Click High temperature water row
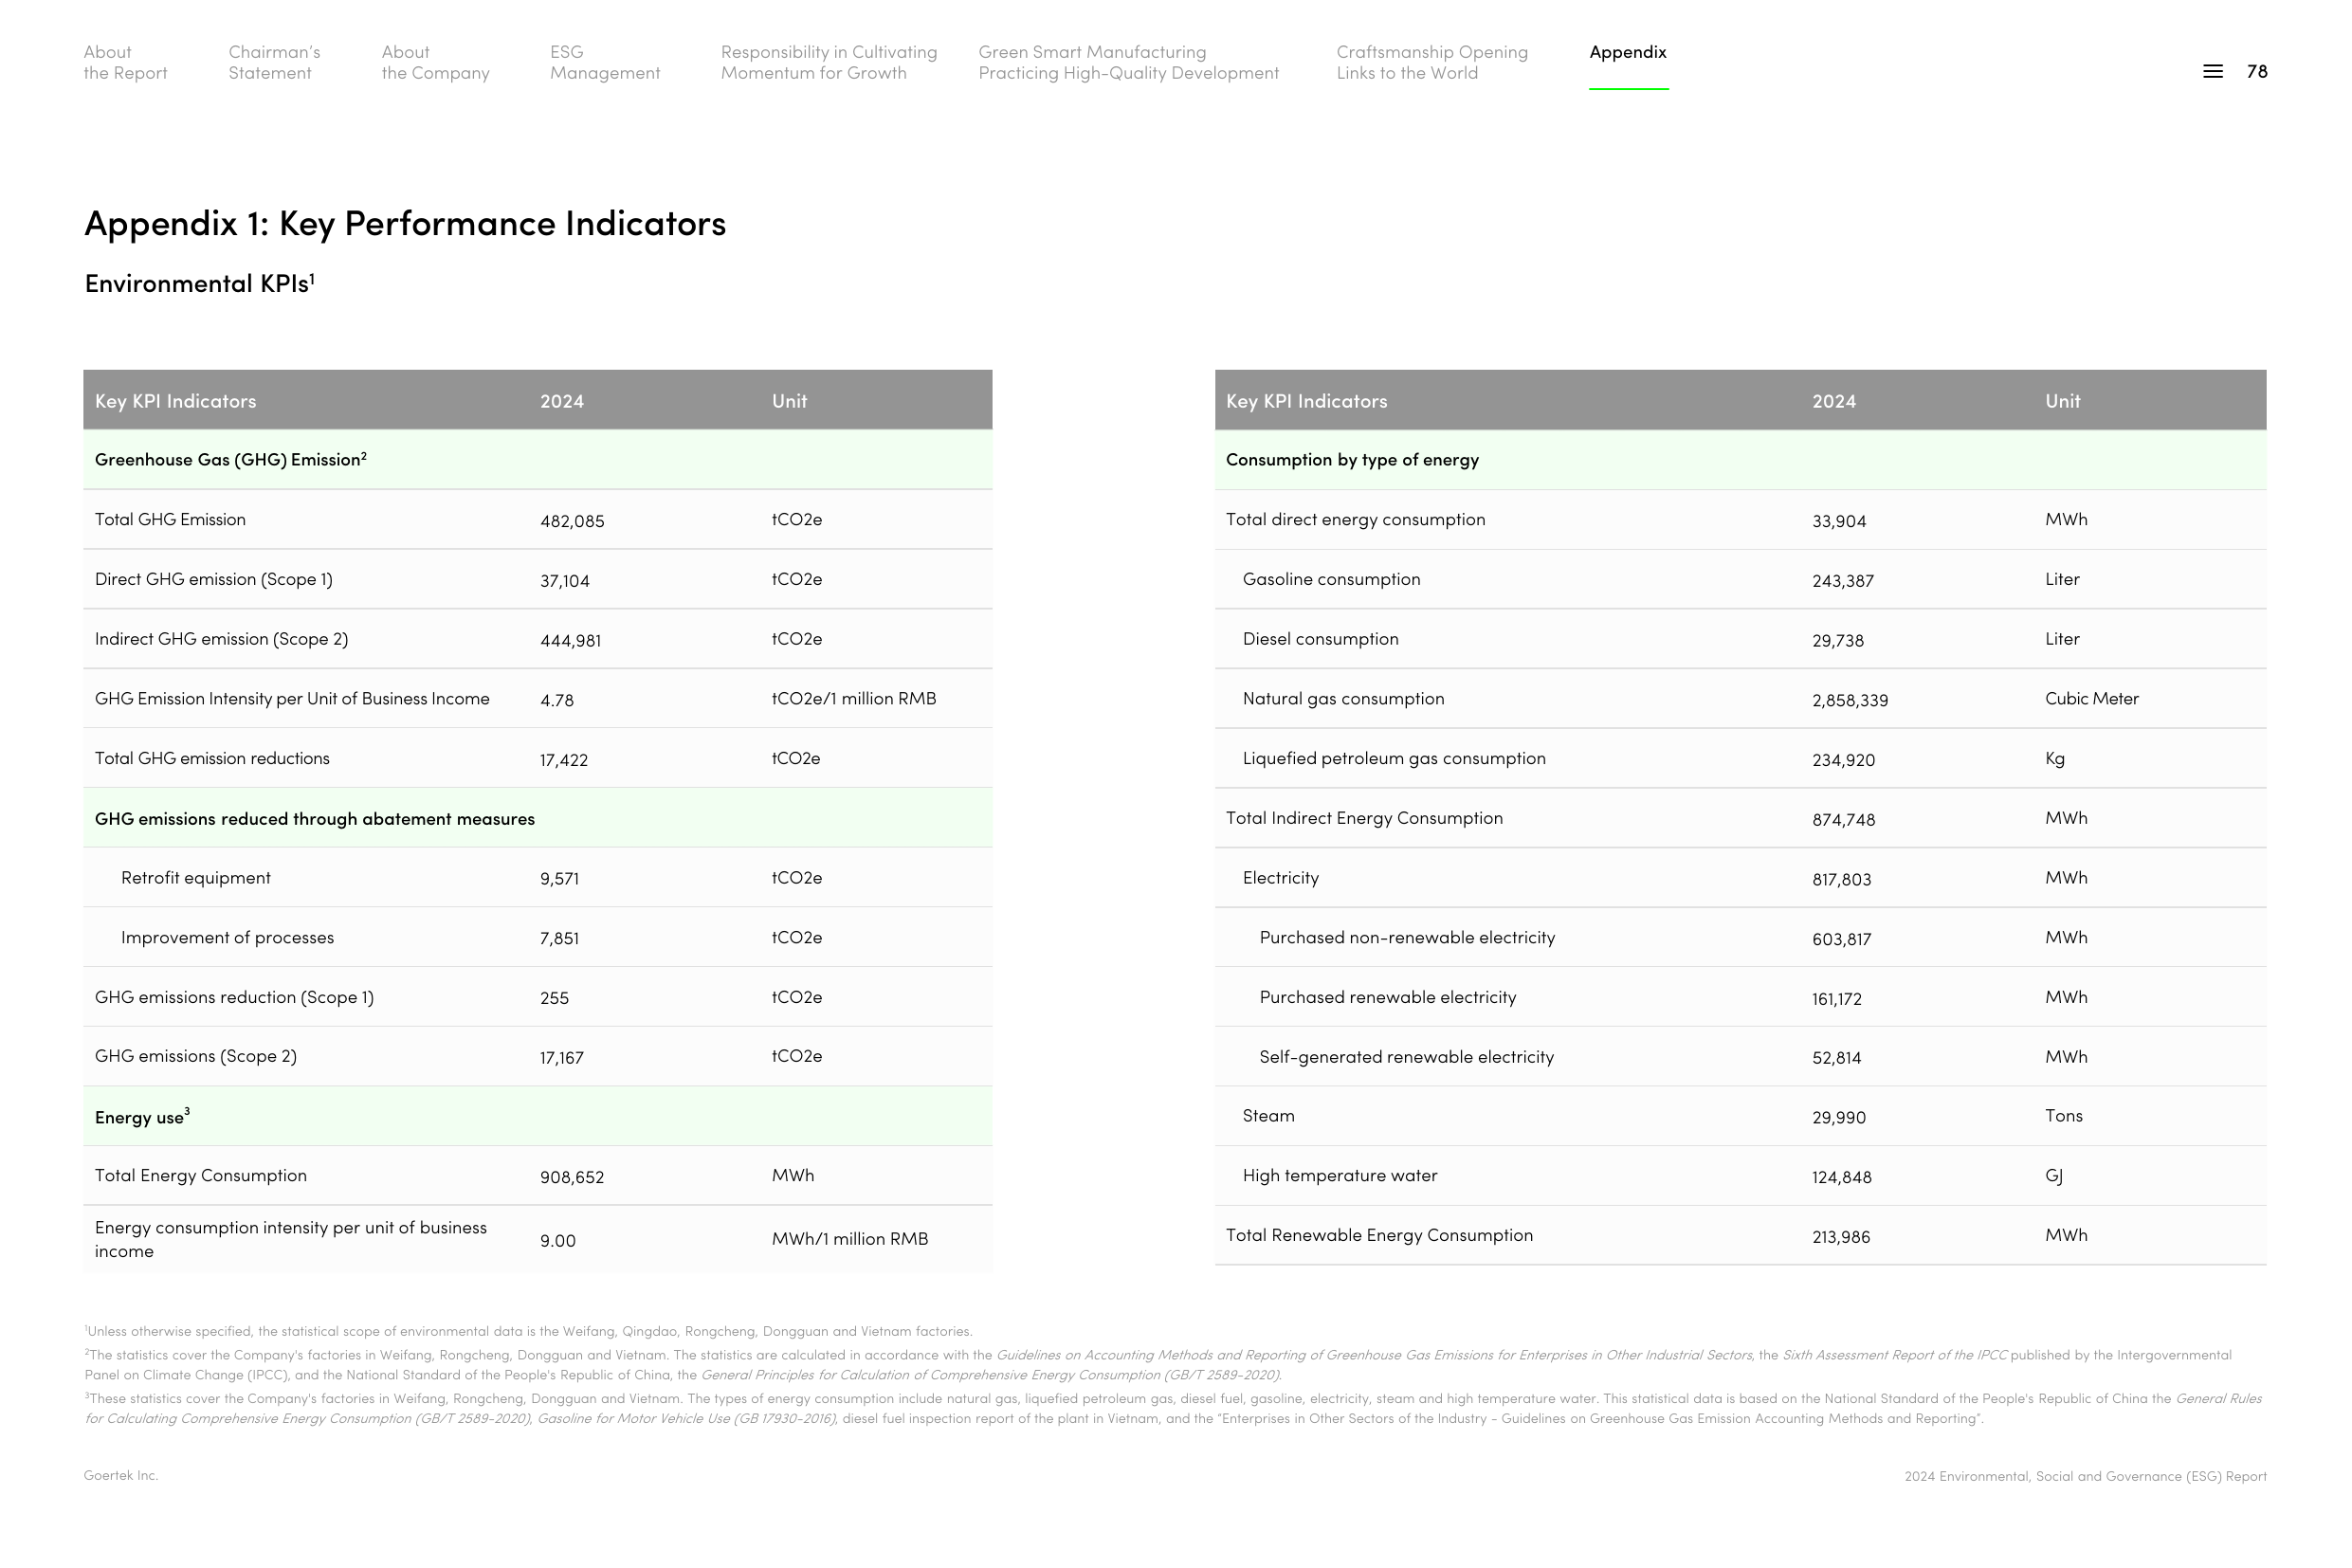 point(1740,1175)
